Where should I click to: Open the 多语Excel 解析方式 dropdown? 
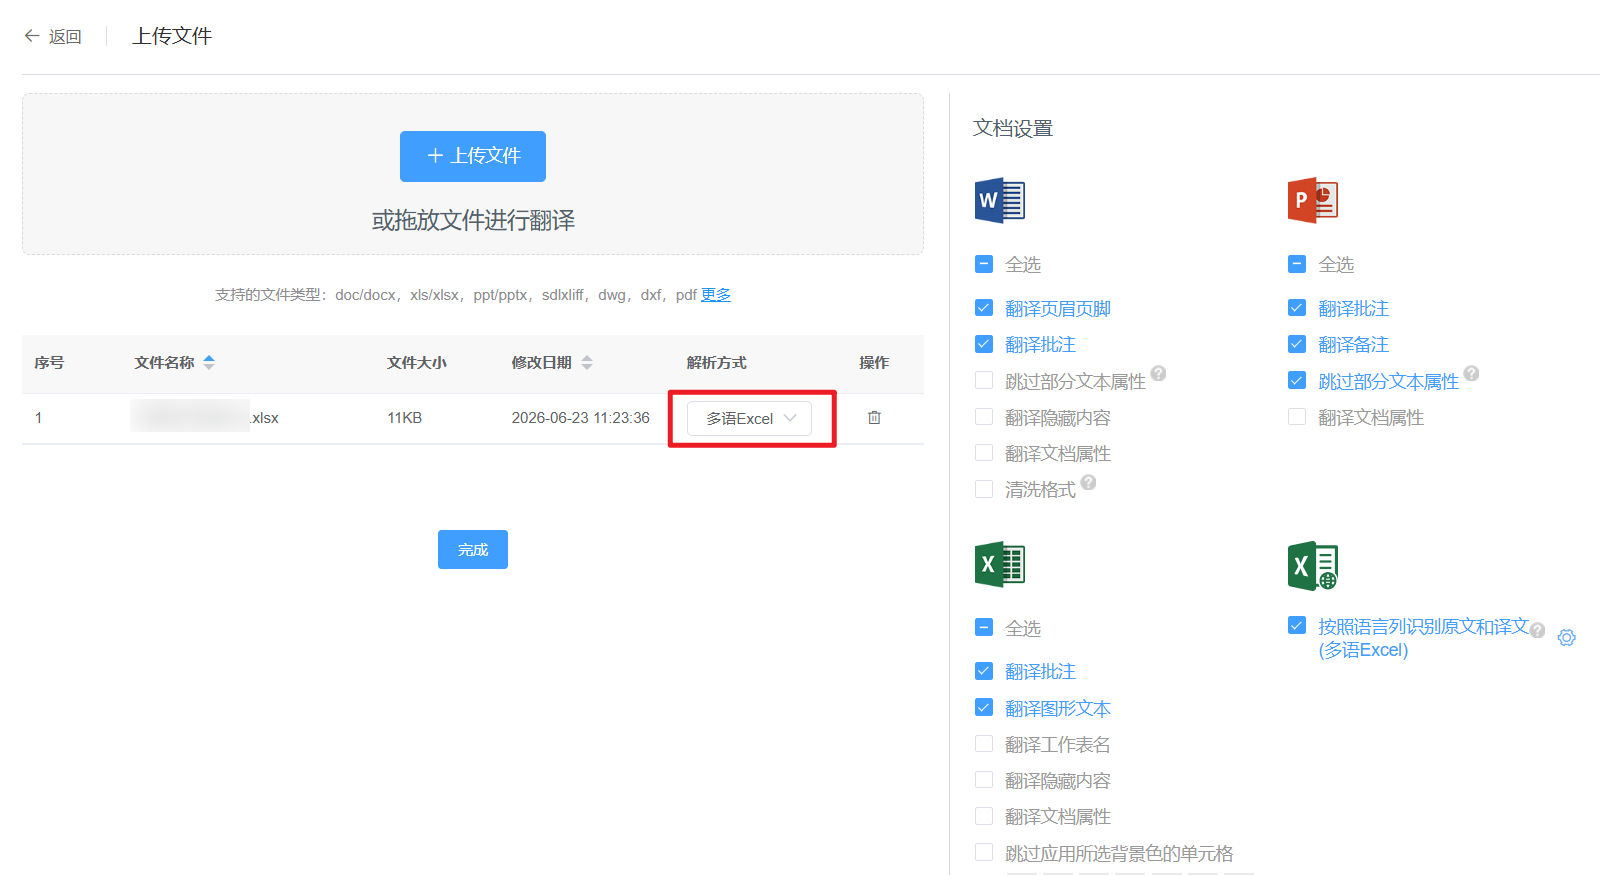[x=749, y=418]
